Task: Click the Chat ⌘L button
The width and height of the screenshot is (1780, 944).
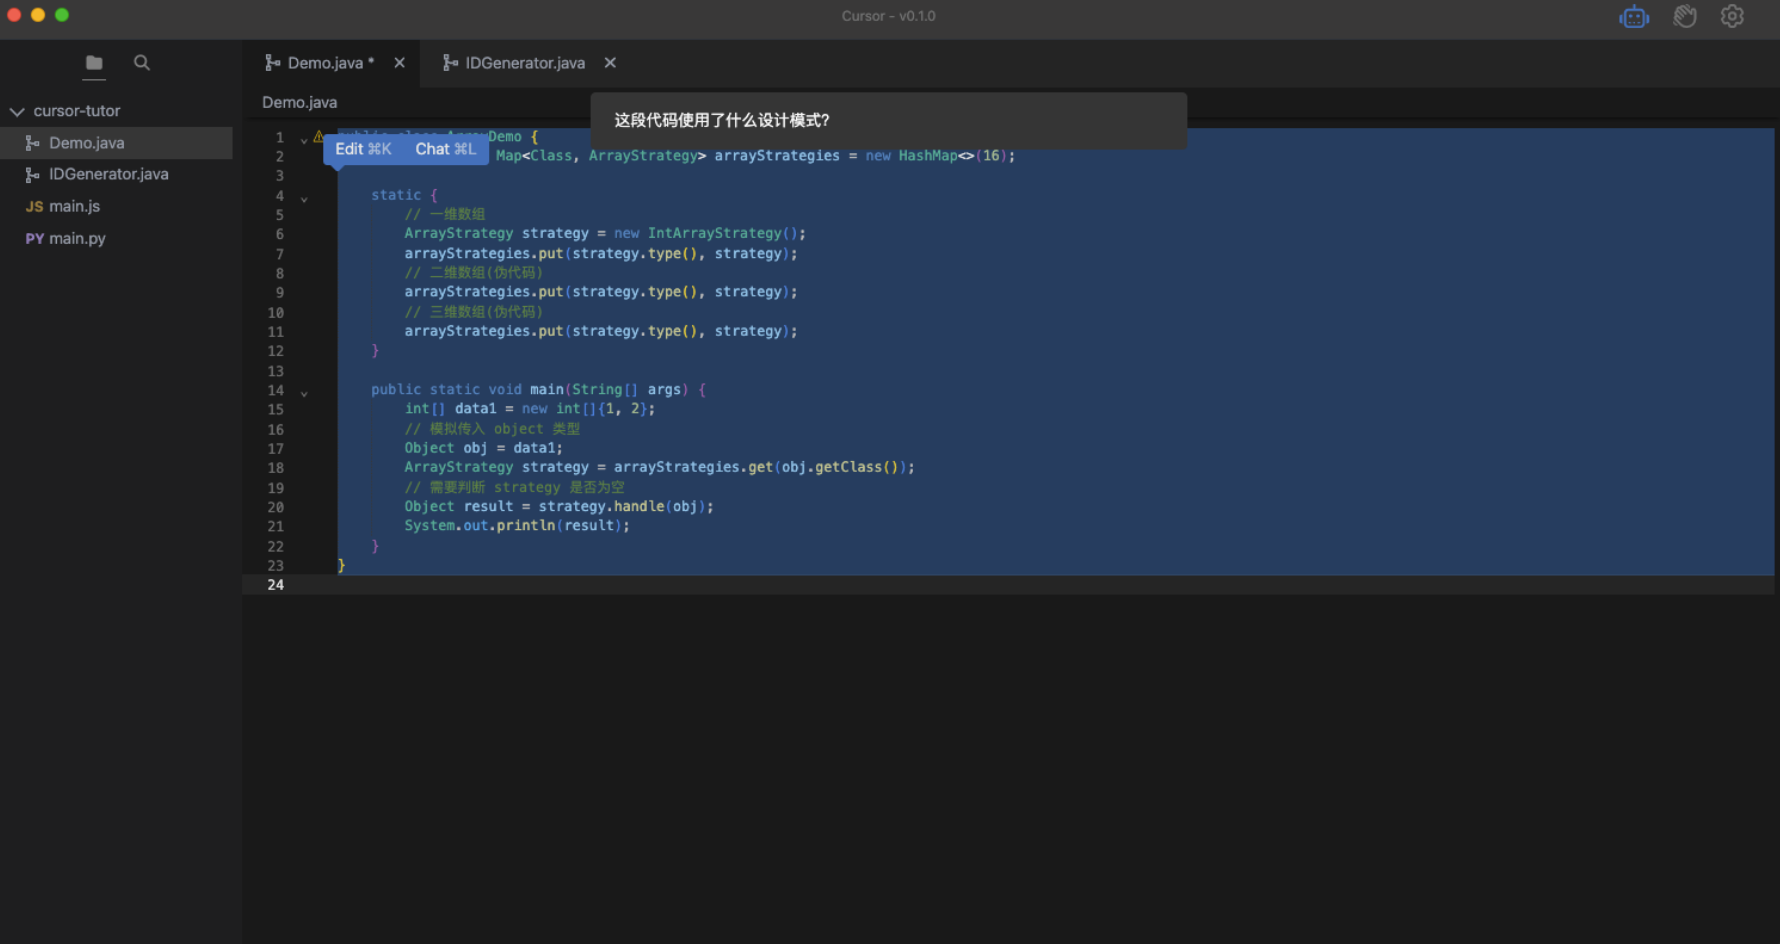Action: tap(445, 149)
